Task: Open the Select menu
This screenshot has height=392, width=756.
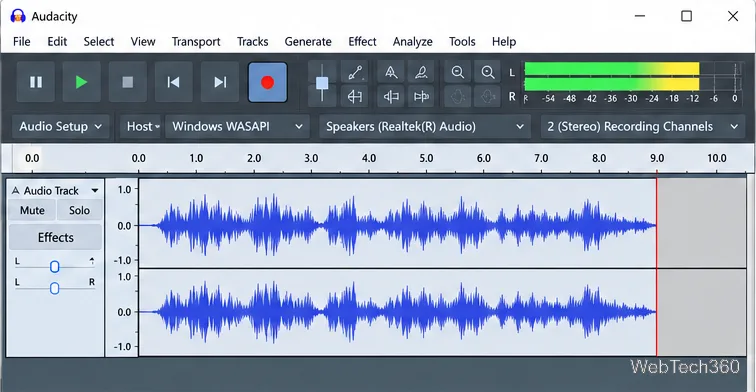Action: tap(99, 42)
